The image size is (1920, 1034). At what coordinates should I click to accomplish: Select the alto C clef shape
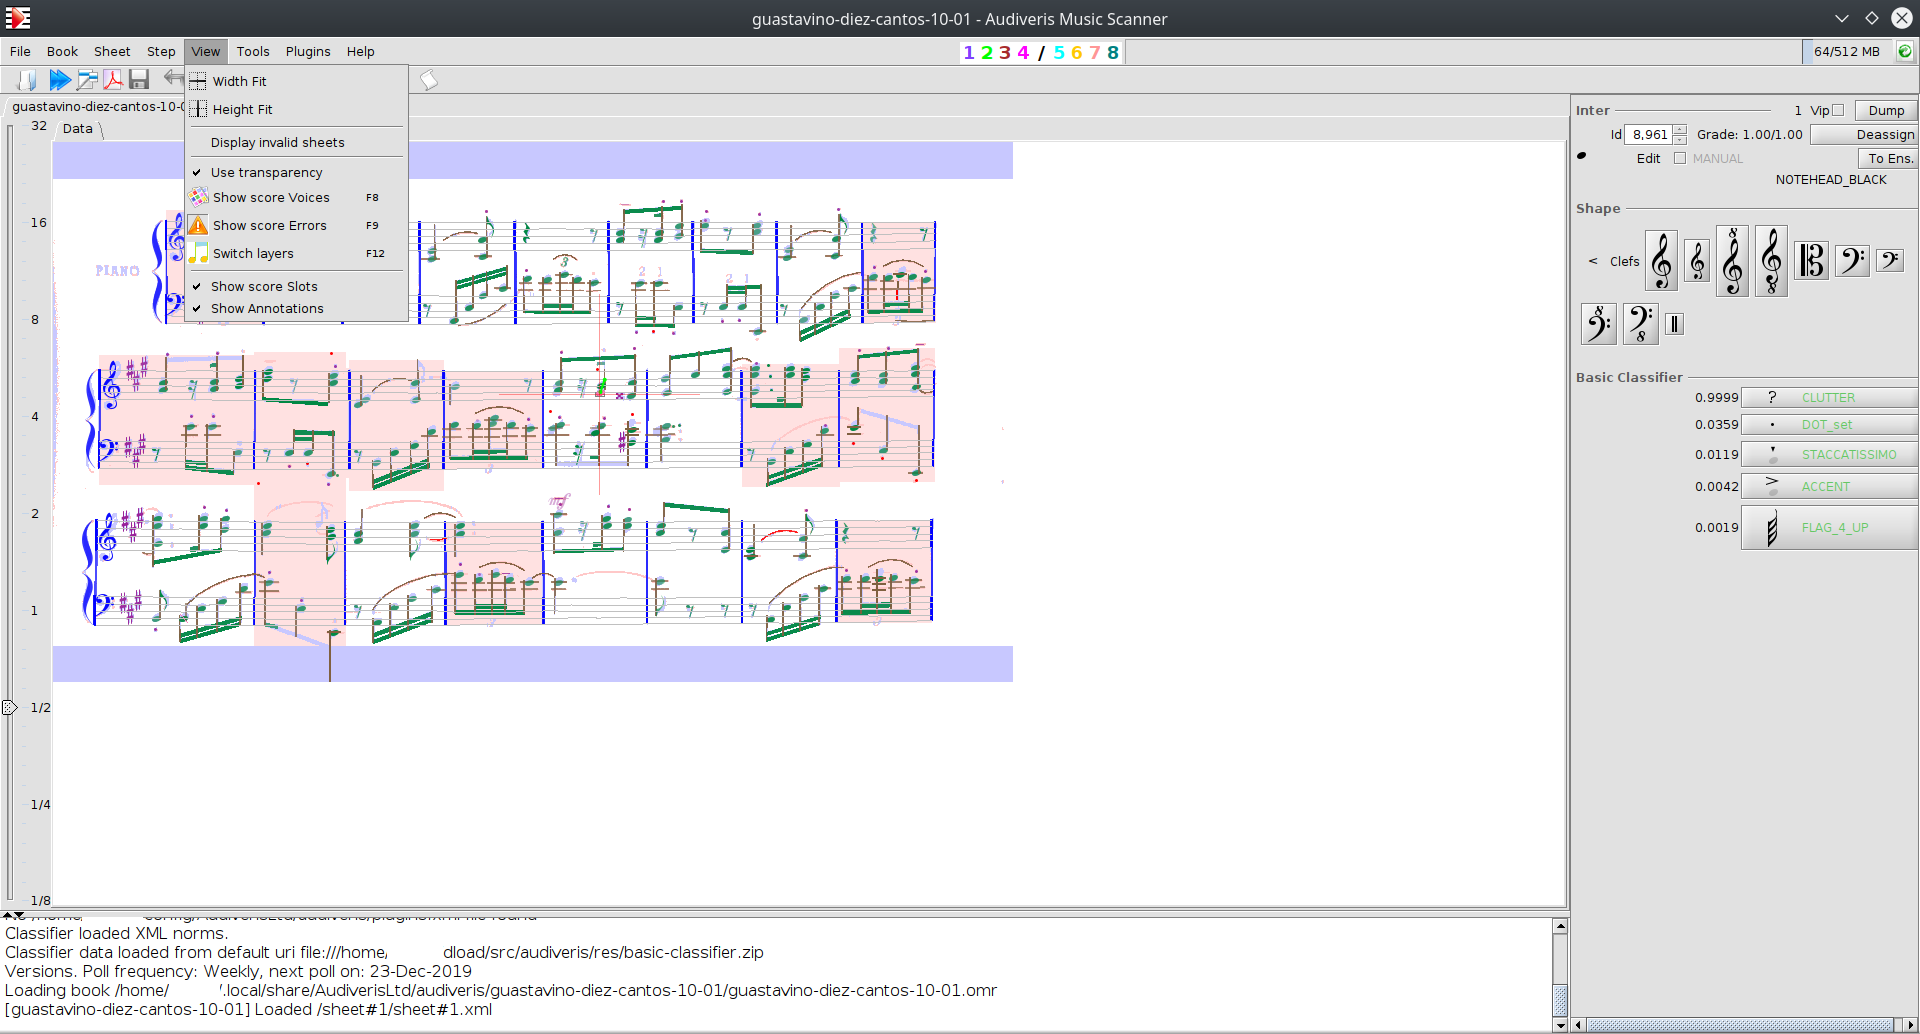(x=1811, y=260)
